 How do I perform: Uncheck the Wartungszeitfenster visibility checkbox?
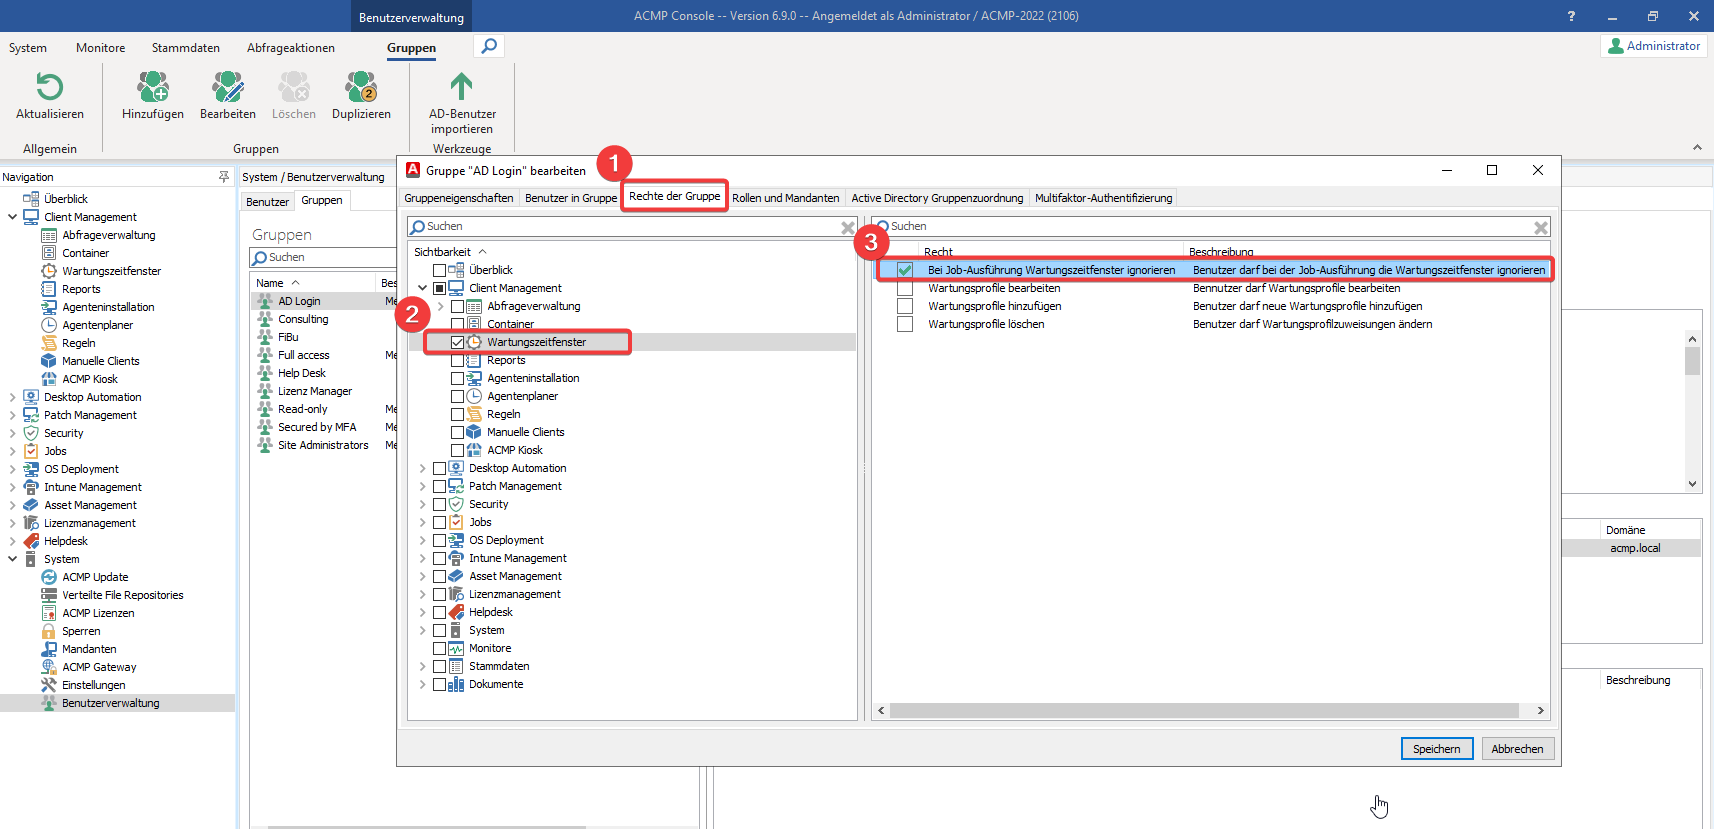[x=457, y=342]
